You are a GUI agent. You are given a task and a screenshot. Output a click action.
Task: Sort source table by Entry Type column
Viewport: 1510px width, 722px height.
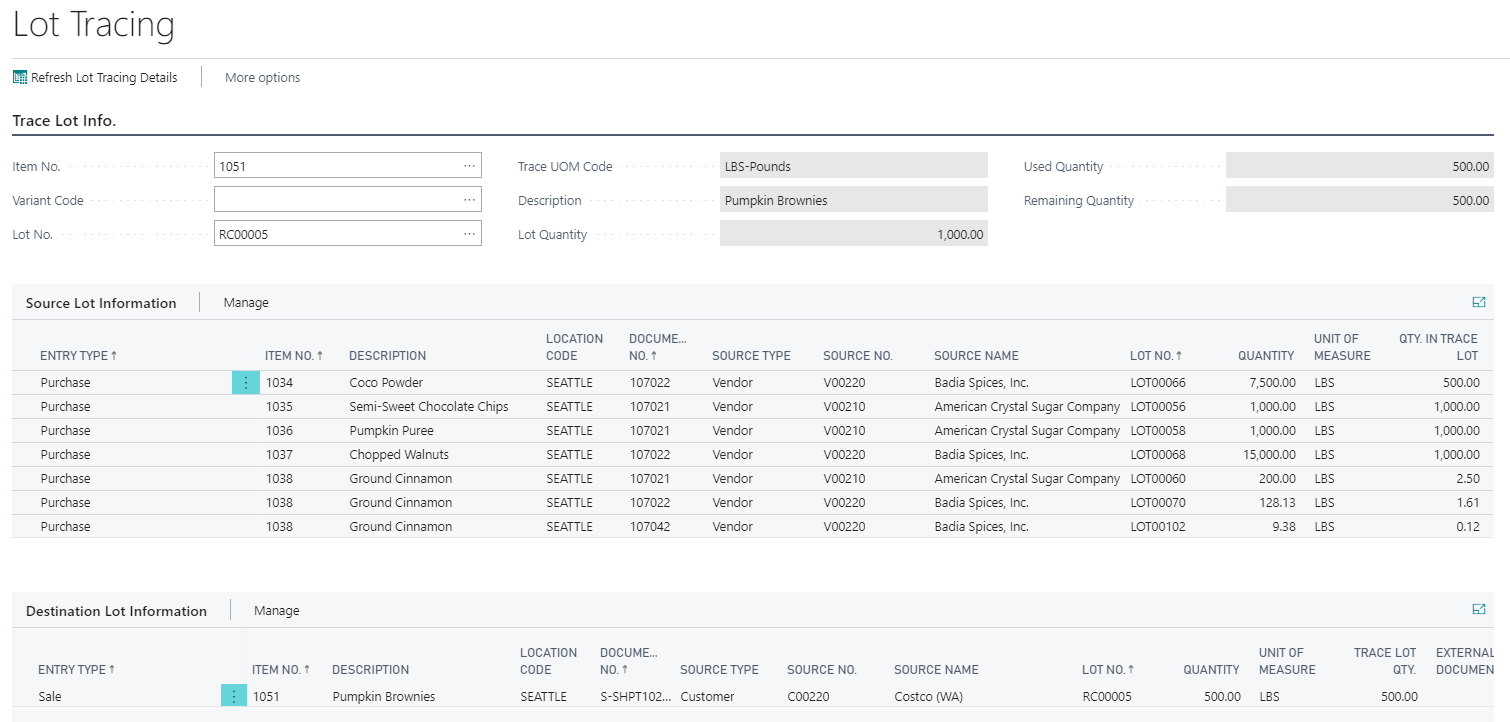78,355
